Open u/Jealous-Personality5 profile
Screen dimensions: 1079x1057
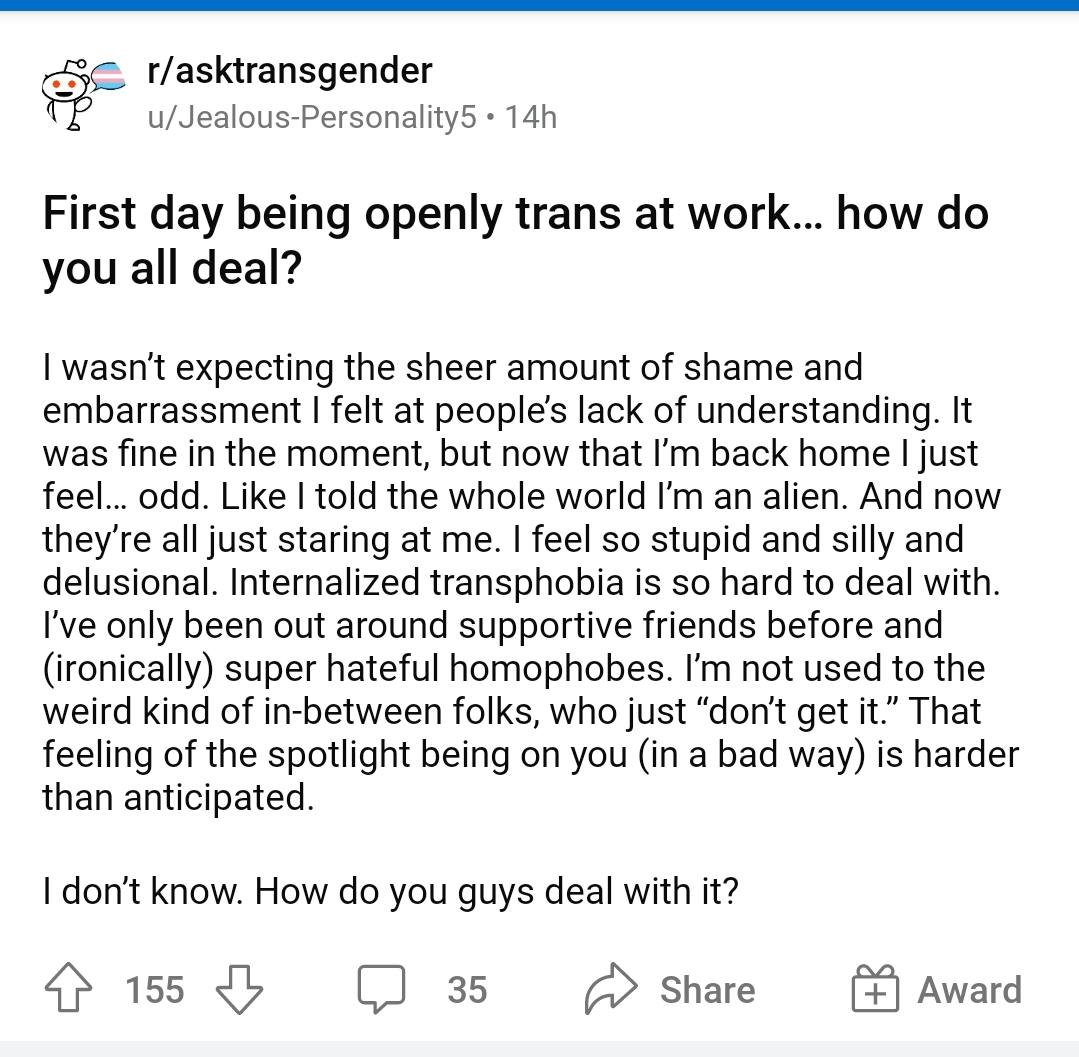click(x=312, y=117)
